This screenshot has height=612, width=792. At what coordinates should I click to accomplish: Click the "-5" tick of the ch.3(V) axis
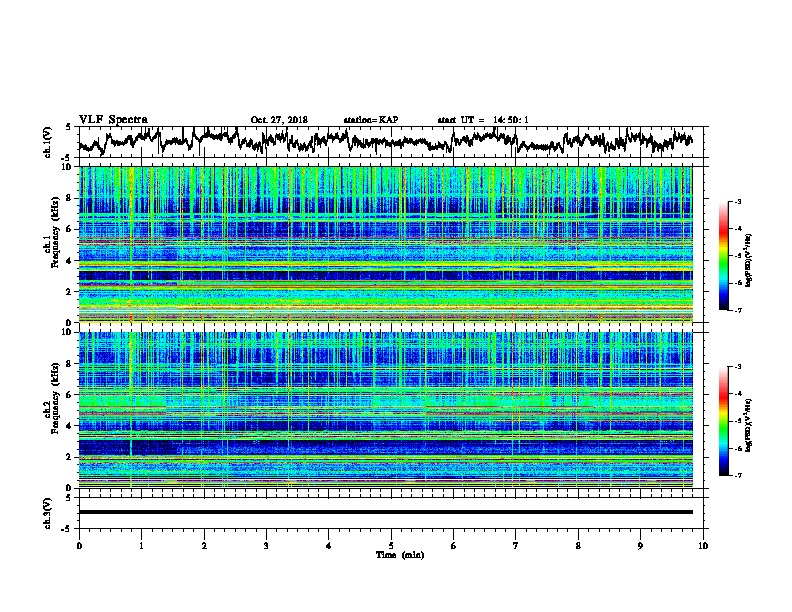[x=66, y=529]
